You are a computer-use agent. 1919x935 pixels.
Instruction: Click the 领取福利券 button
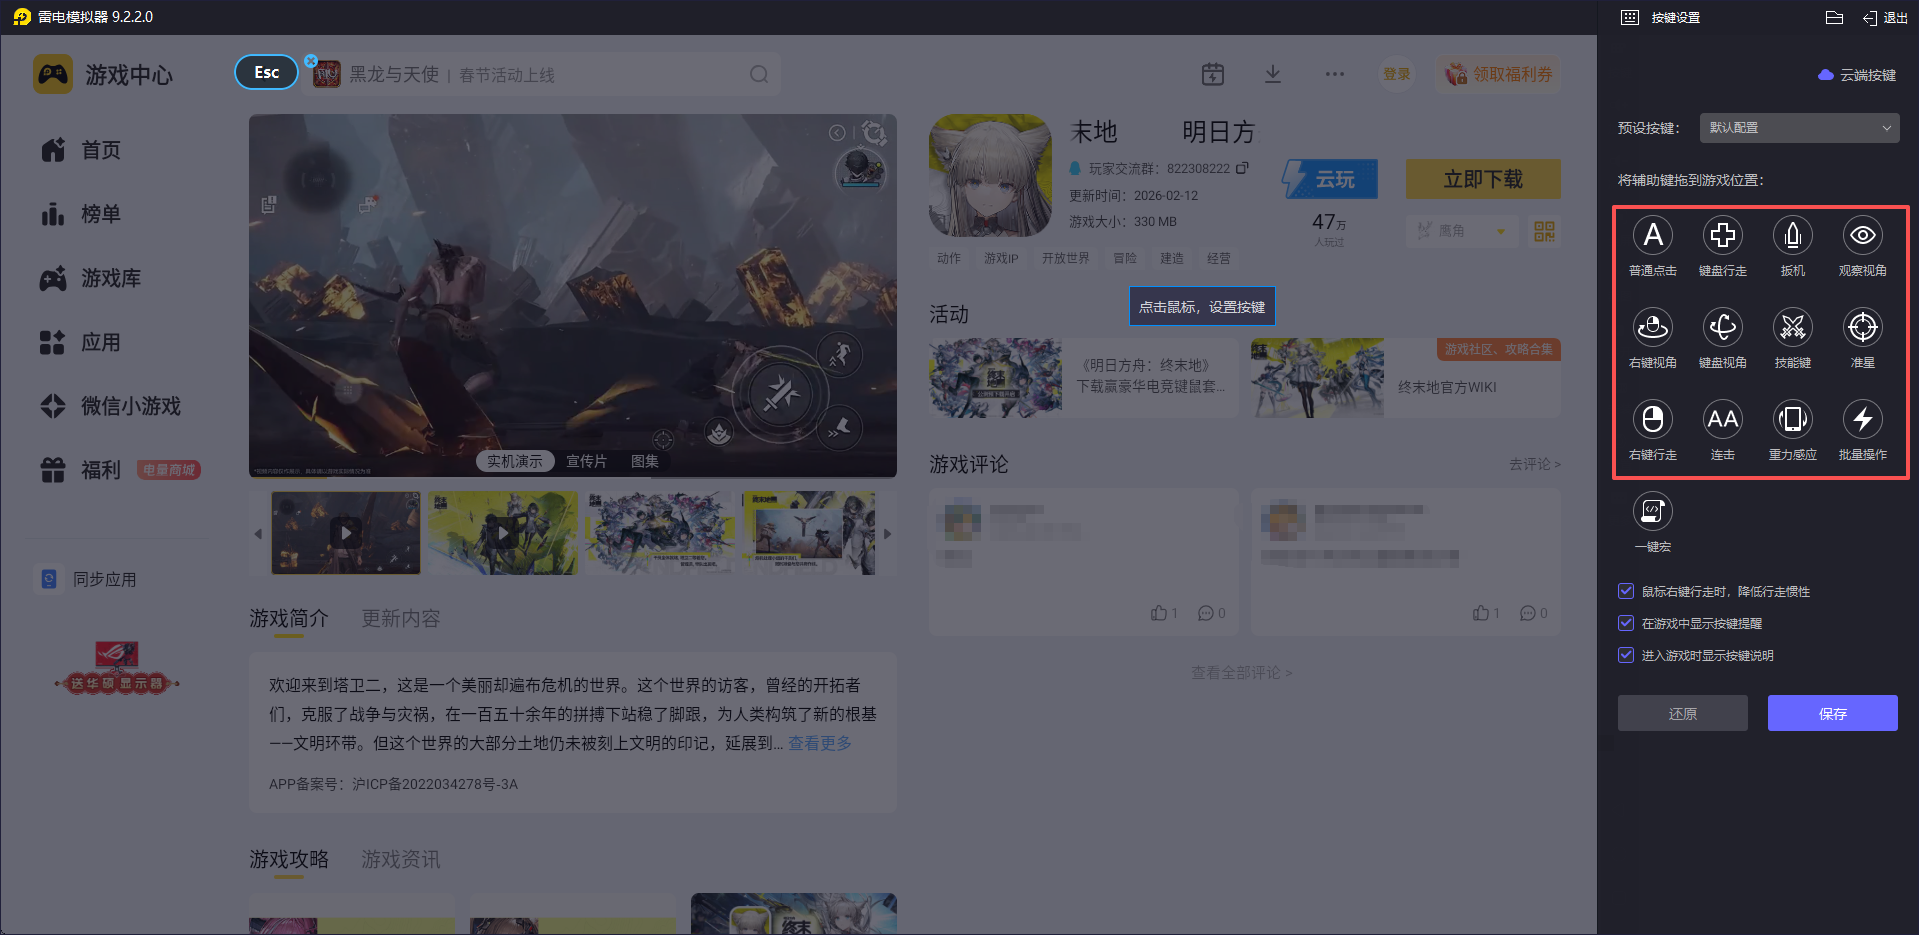click(1499, 74)
